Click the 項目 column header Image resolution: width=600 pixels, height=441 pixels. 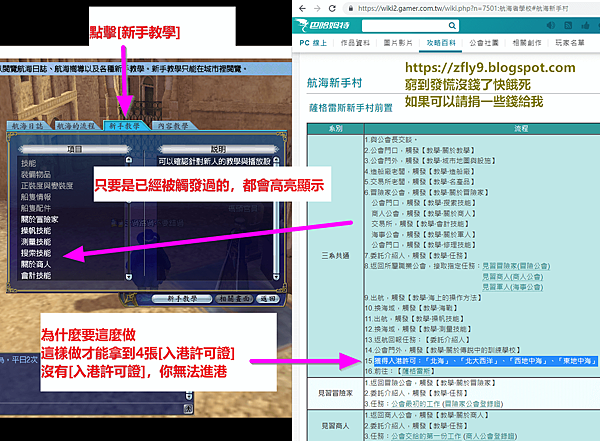click(x=75, y=149)
